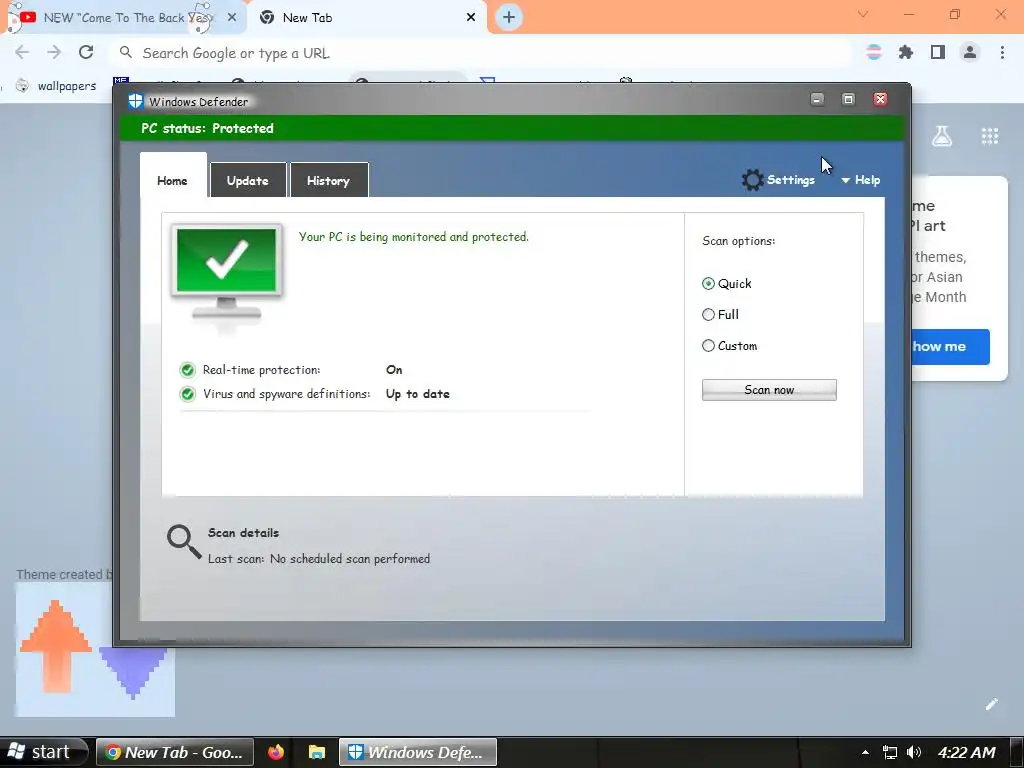Click the 4:22 AM clock
This screenshot has height=768, width=1024.
coord(967,752)
